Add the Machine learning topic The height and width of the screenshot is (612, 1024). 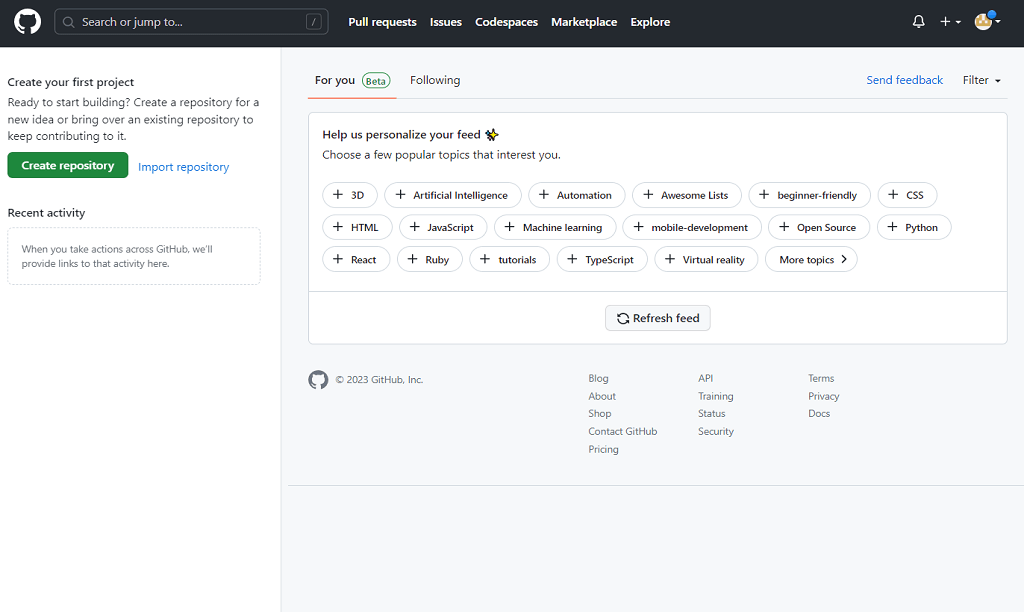(555, 227)
